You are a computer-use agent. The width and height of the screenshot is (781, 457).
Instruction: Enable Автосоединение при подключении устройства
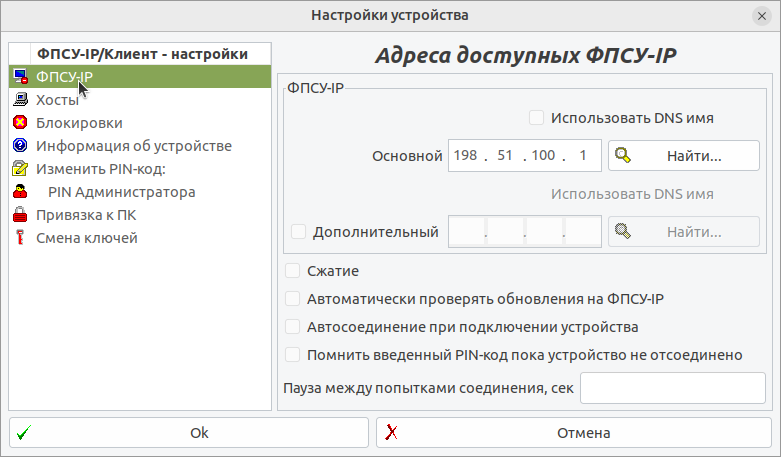293,326
